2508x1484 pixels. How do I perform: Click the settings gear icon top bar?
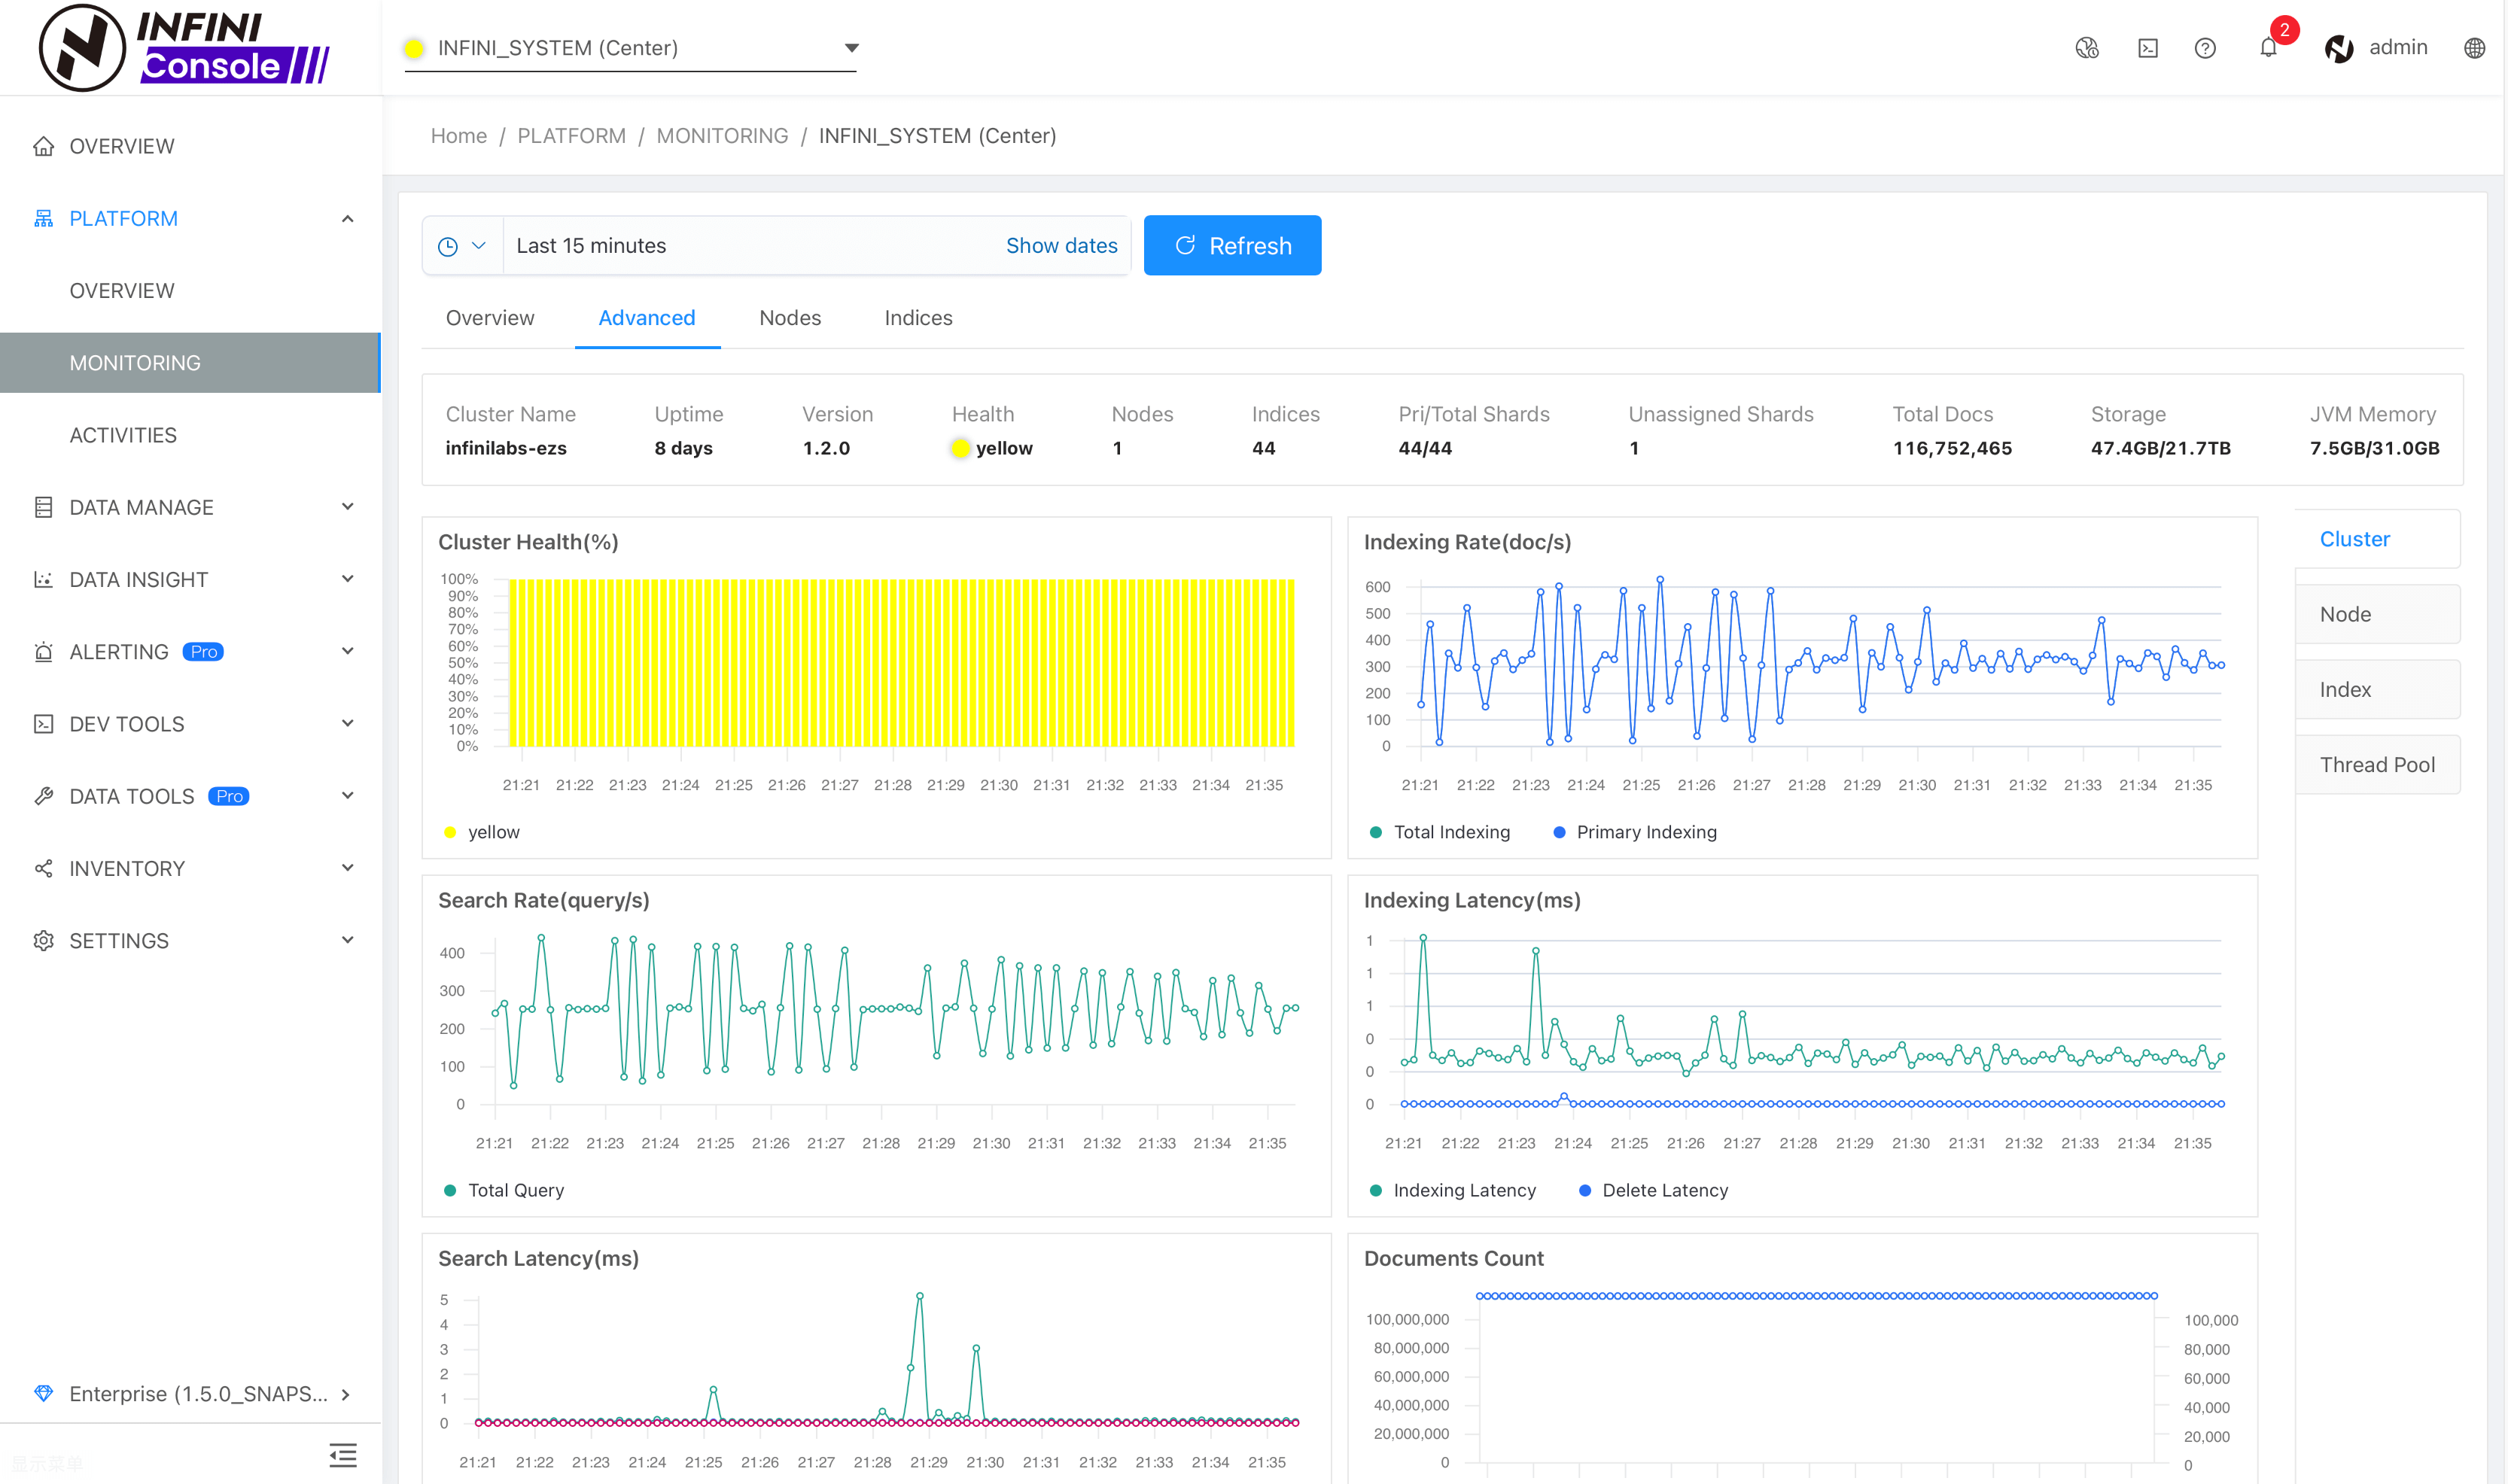(46, 938)
